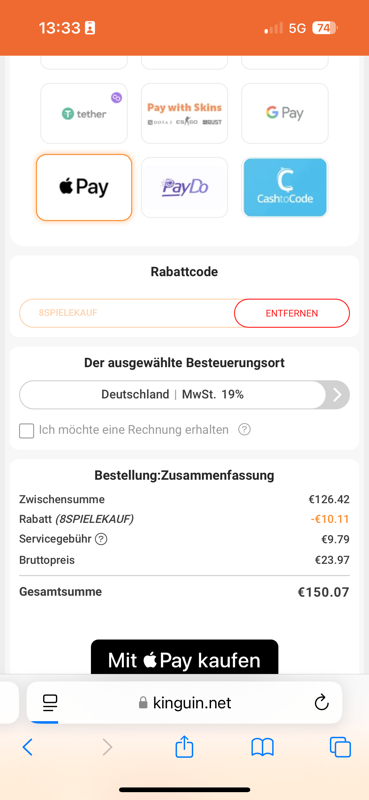Select CashtoCode payment option

[x=285, y=188]
